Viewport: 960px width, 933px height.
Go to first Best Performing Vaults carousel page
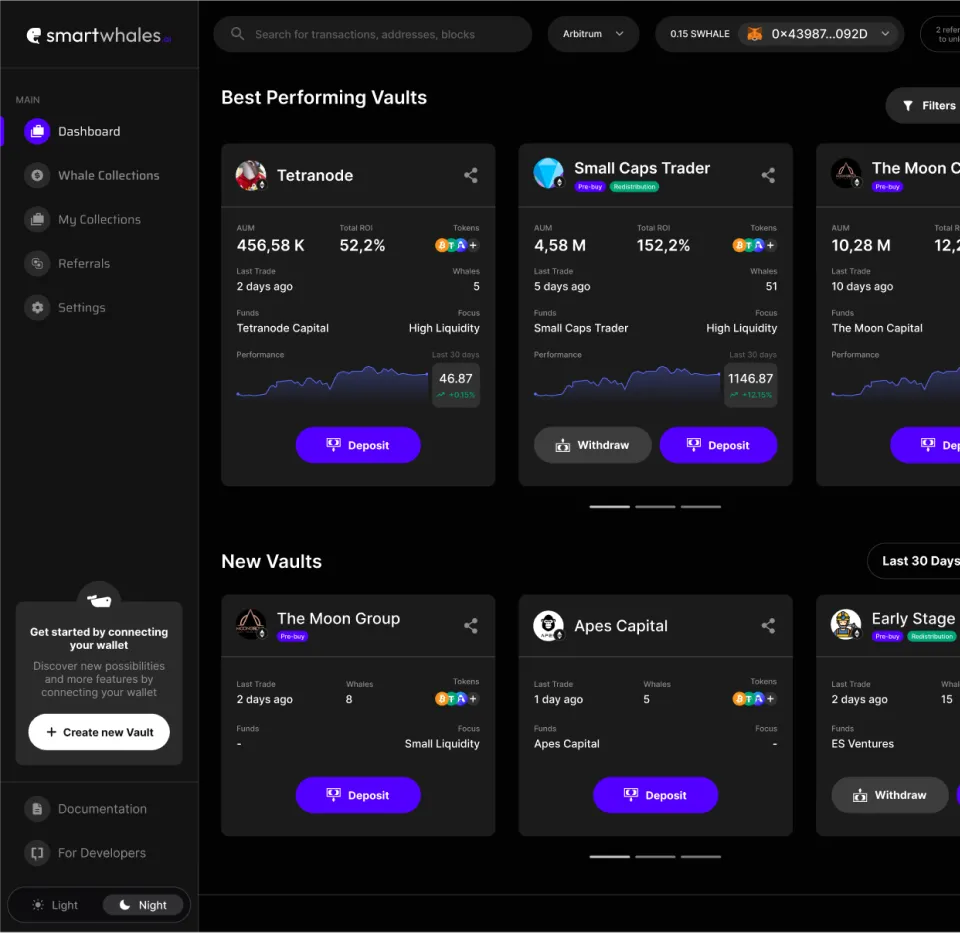[x=610, y=507]
